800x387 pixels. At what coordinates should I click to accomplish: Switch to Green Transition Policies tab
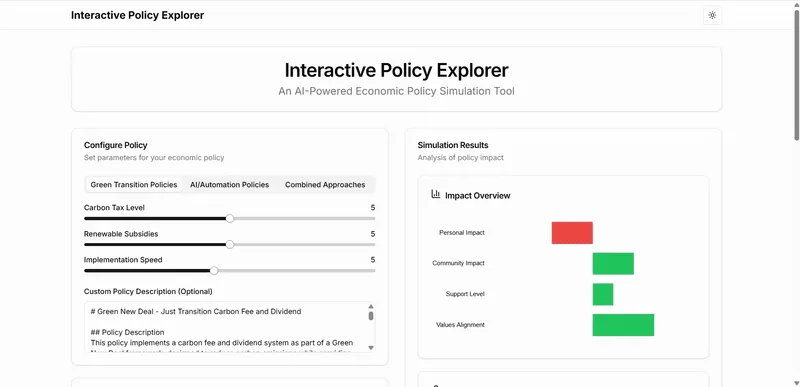click(x=134, y=185)
